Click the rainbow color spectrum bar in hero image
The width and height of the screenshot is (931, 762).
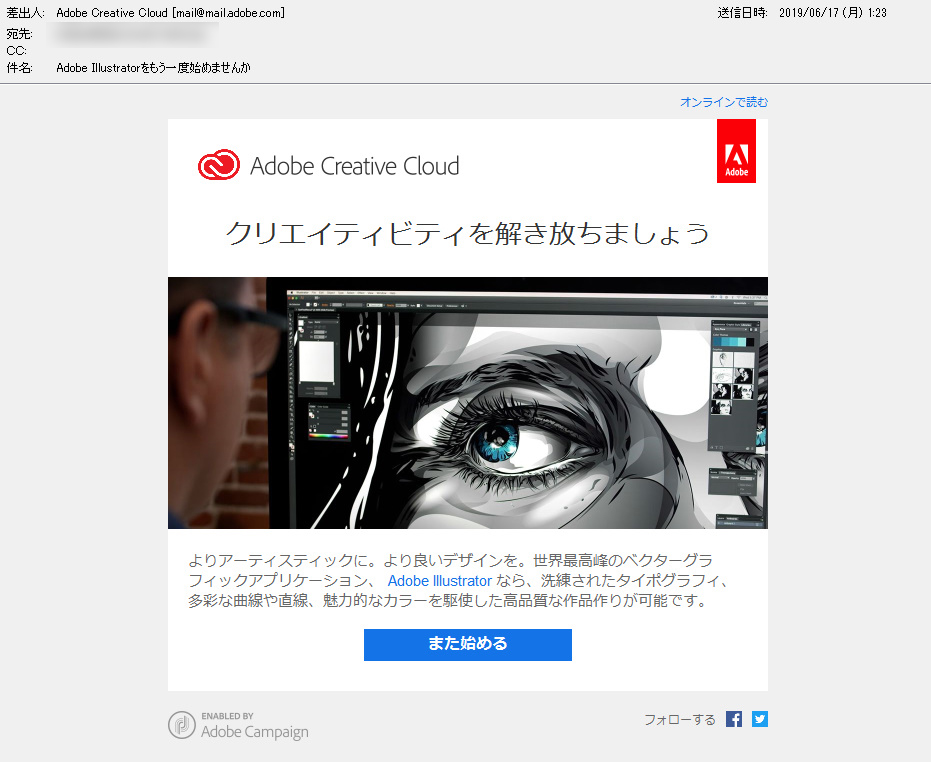click(327, 436)
